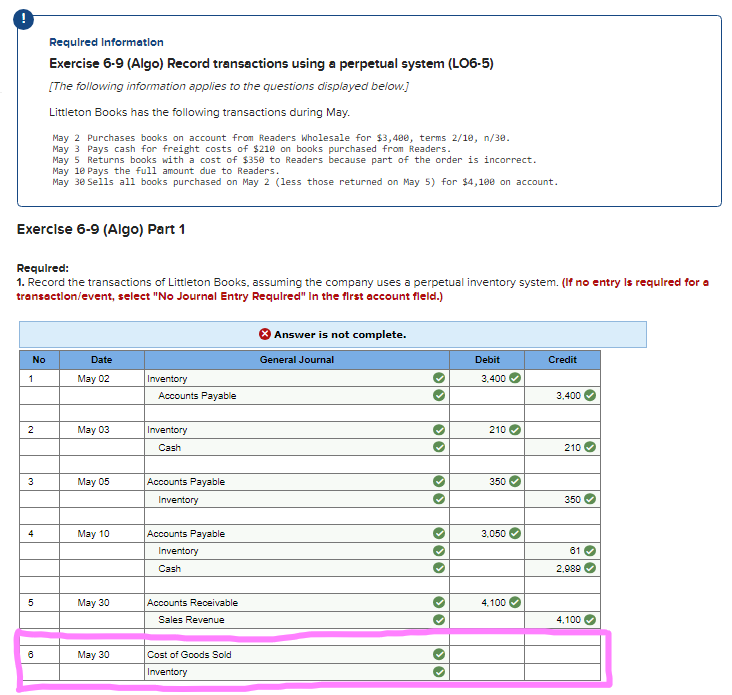Click green check next to May 05 Accounts Payable account
The height and width of the screenshot is (695, 732).
pyautogui.click(x=439, y=481)
